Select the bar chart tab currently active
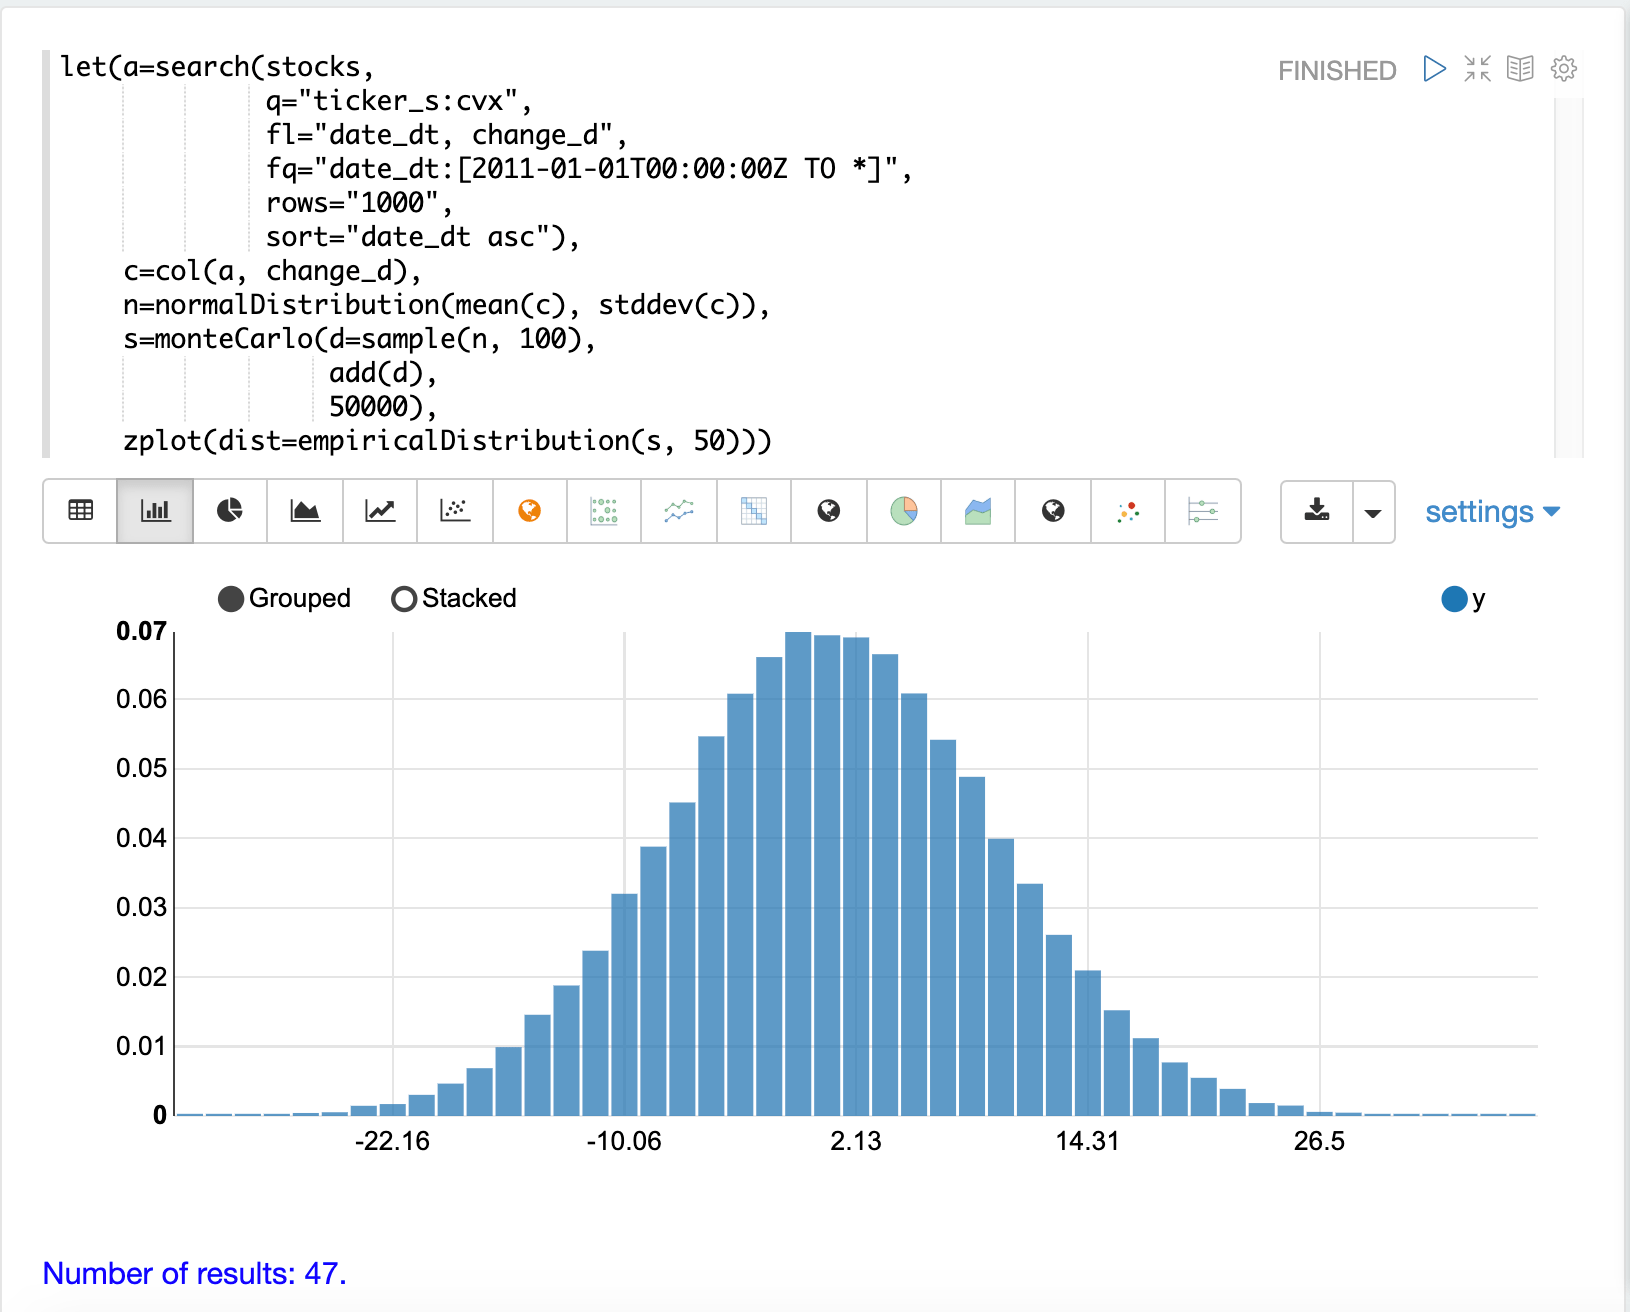Image resolution: width=1630 pixels, height=1312 pixels. [155, 511]
